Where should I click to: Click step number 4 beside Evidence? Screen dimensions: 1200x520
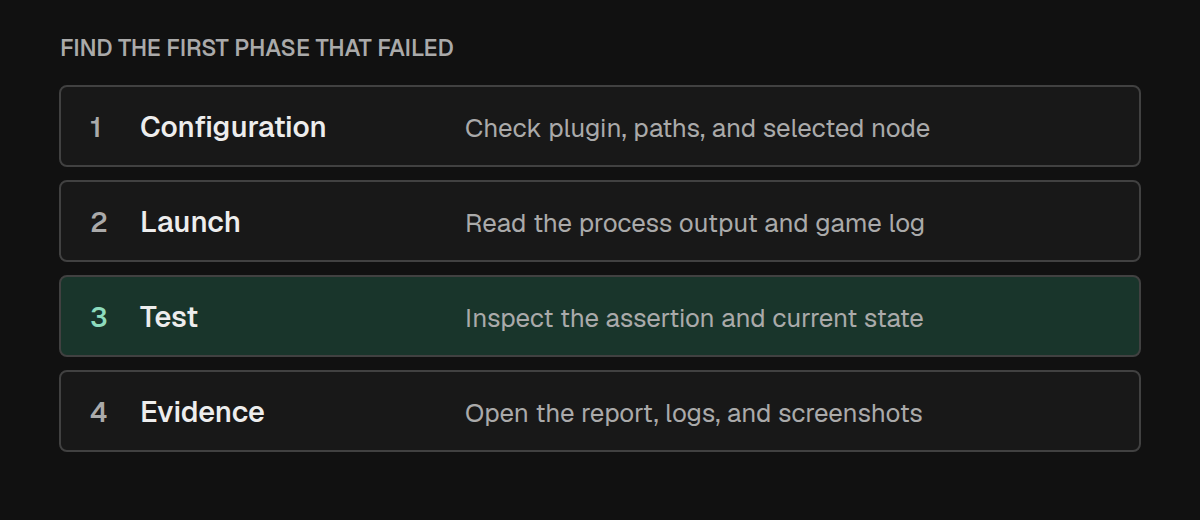pos(98,413)
